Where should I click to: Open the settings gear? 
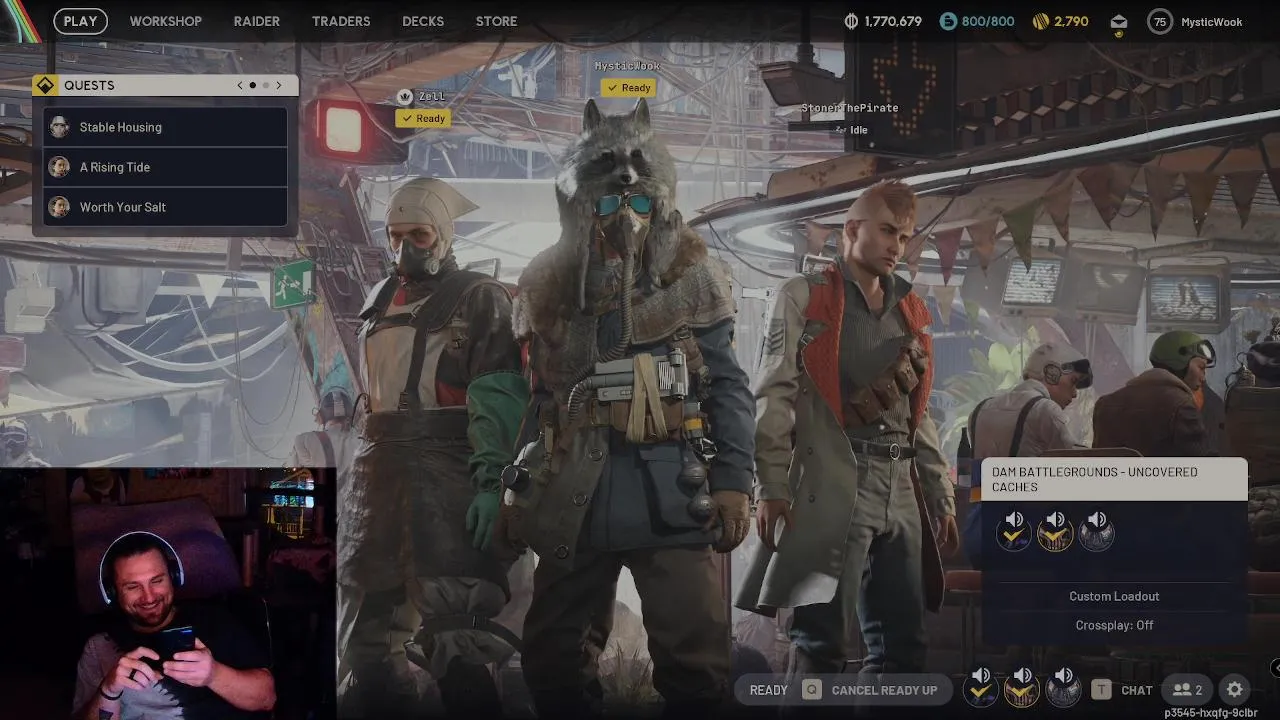(x=1235, y=689)
